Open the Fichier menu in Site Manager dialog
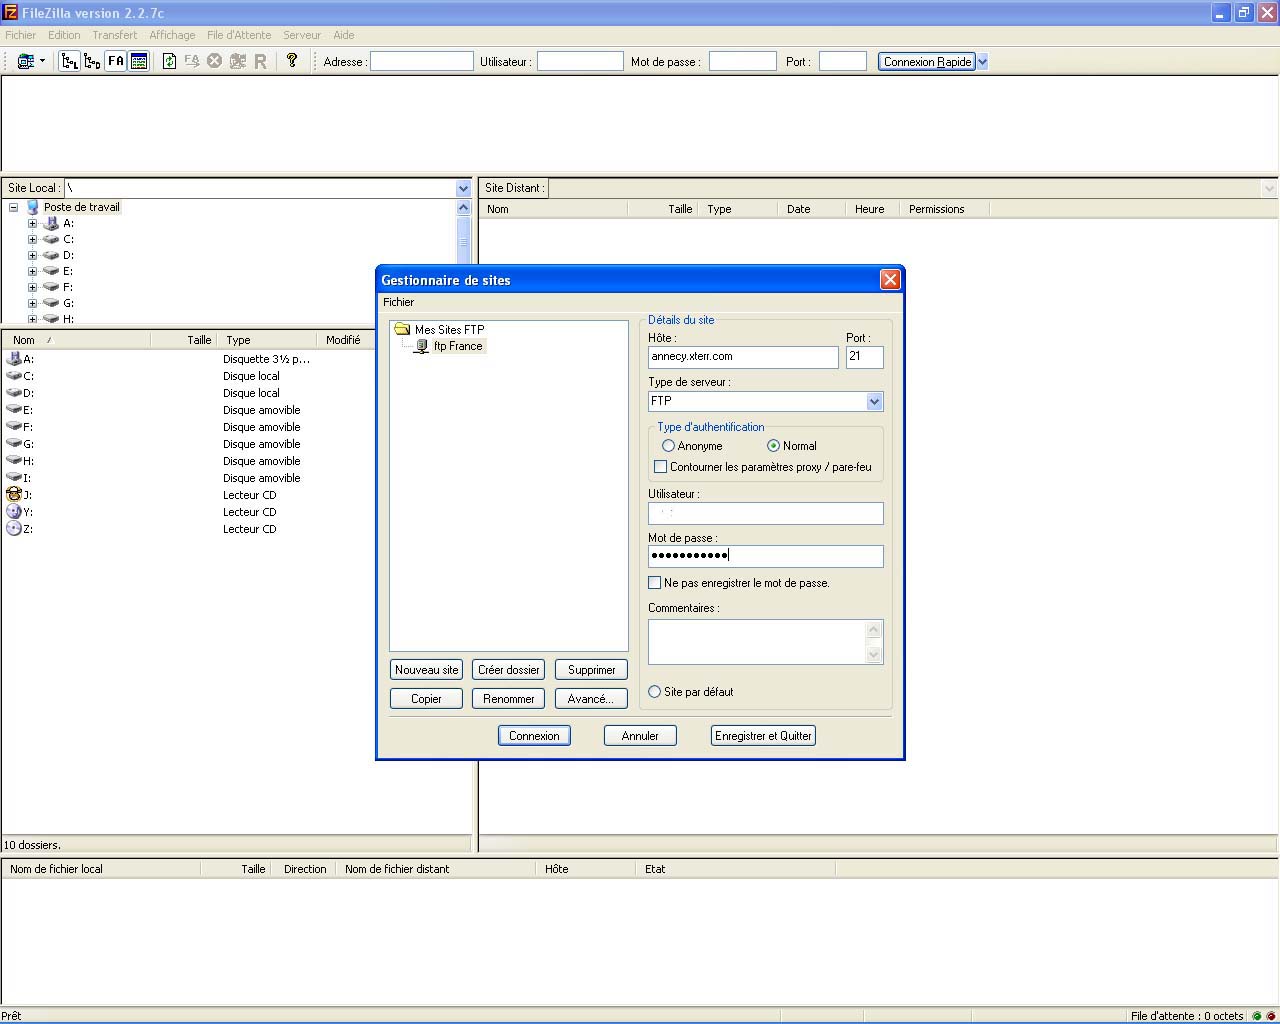The image size is (1280, 1024). [398, 302]
